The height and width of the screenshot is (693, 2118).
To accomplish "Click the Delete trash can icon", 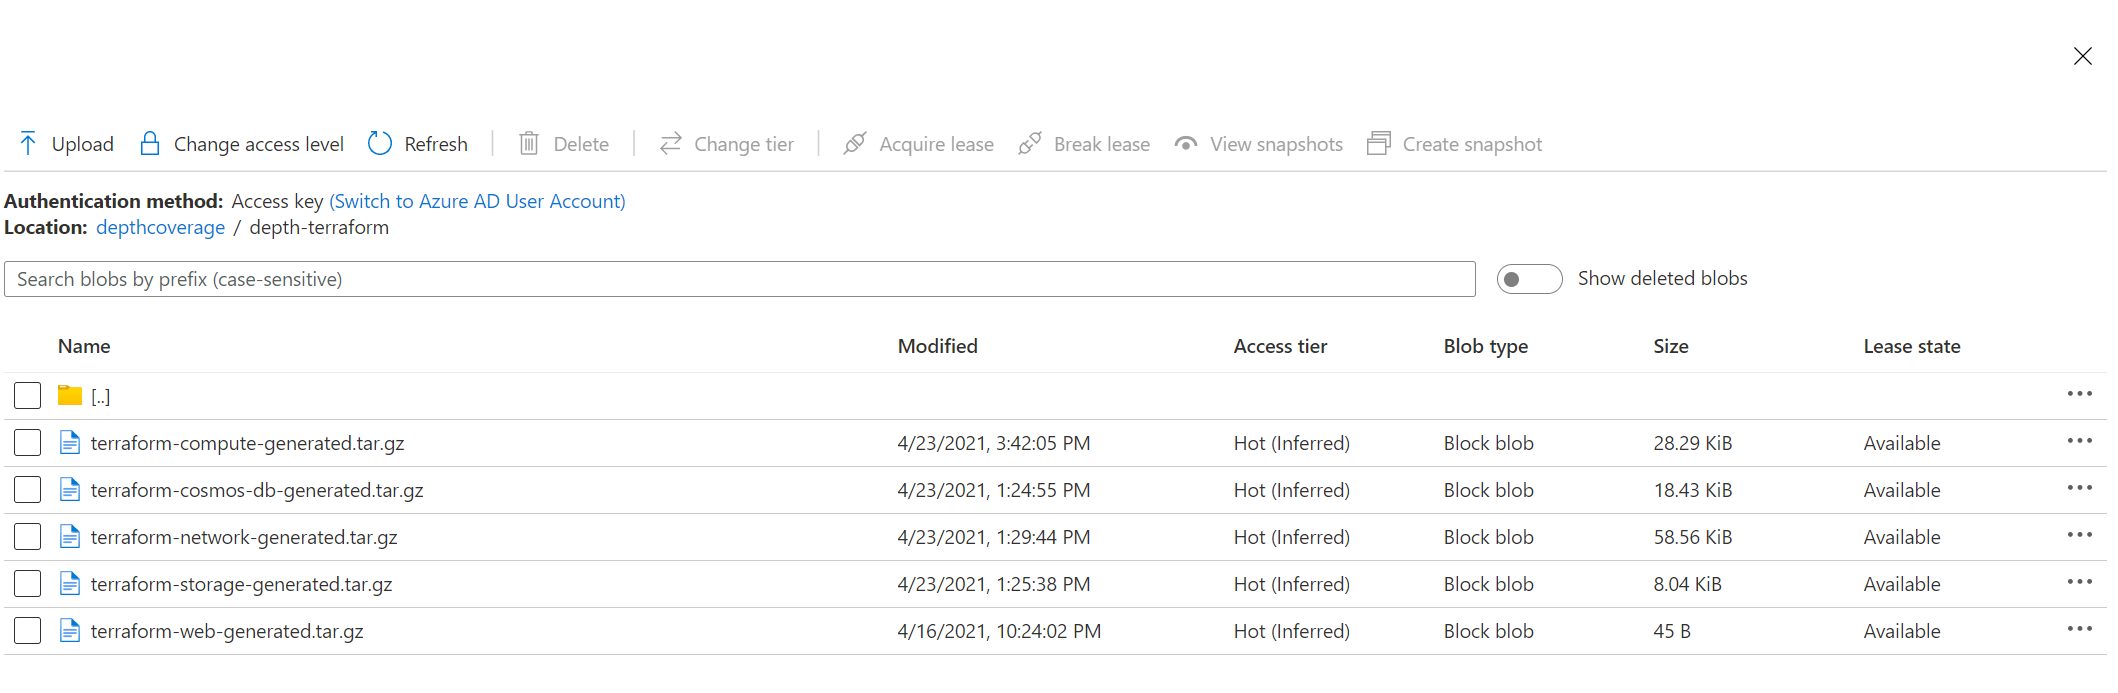I will [529, 144].
